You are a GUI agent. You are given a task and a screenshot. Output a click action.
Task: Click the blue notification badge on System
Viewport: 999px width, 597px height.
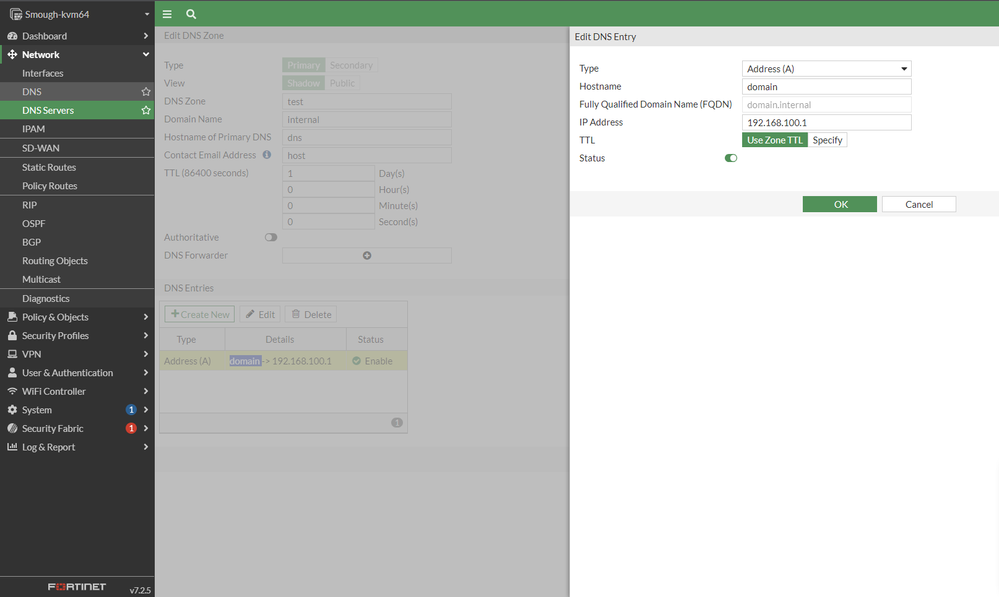[x=131, y=410]
